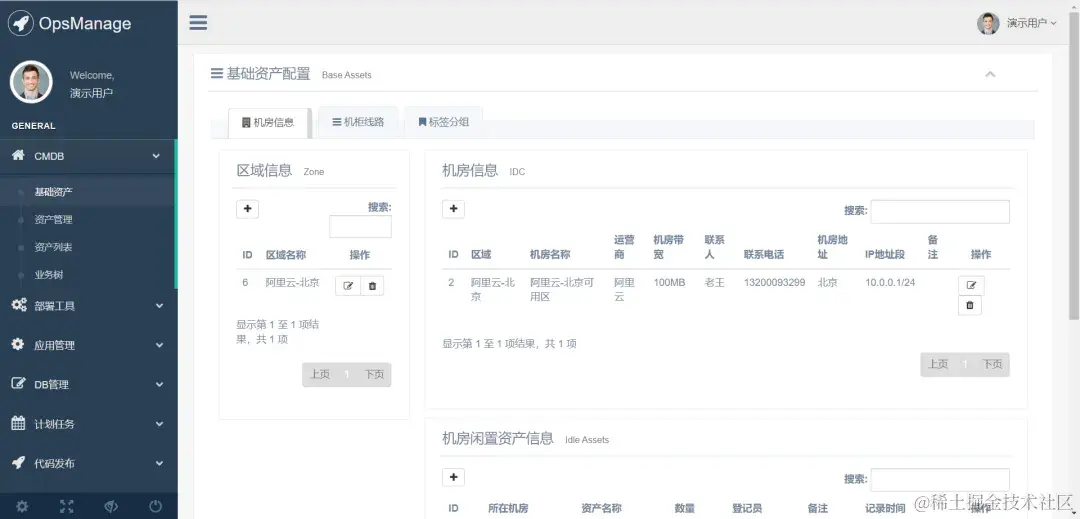The width and height of the screenshot is (1080, 519).
Task: Open 资产列表 in the sidebar
Action: pos(54,247)
